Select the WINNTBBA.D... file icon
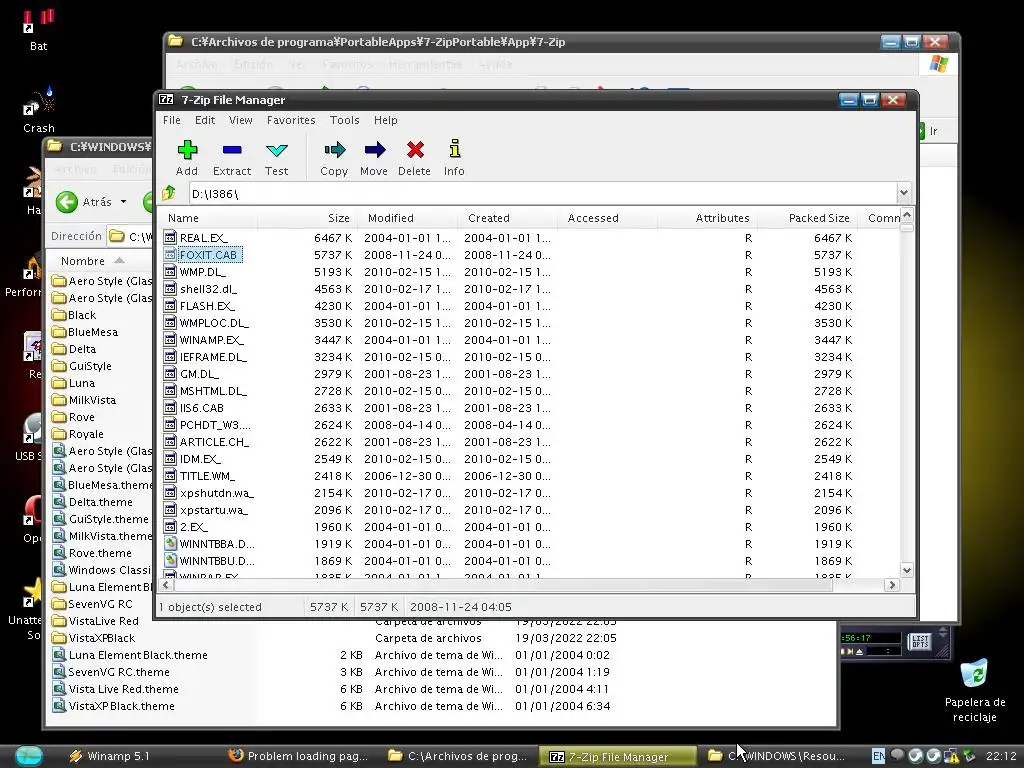This screenshot has height=768, width=1024. point(170,543)
